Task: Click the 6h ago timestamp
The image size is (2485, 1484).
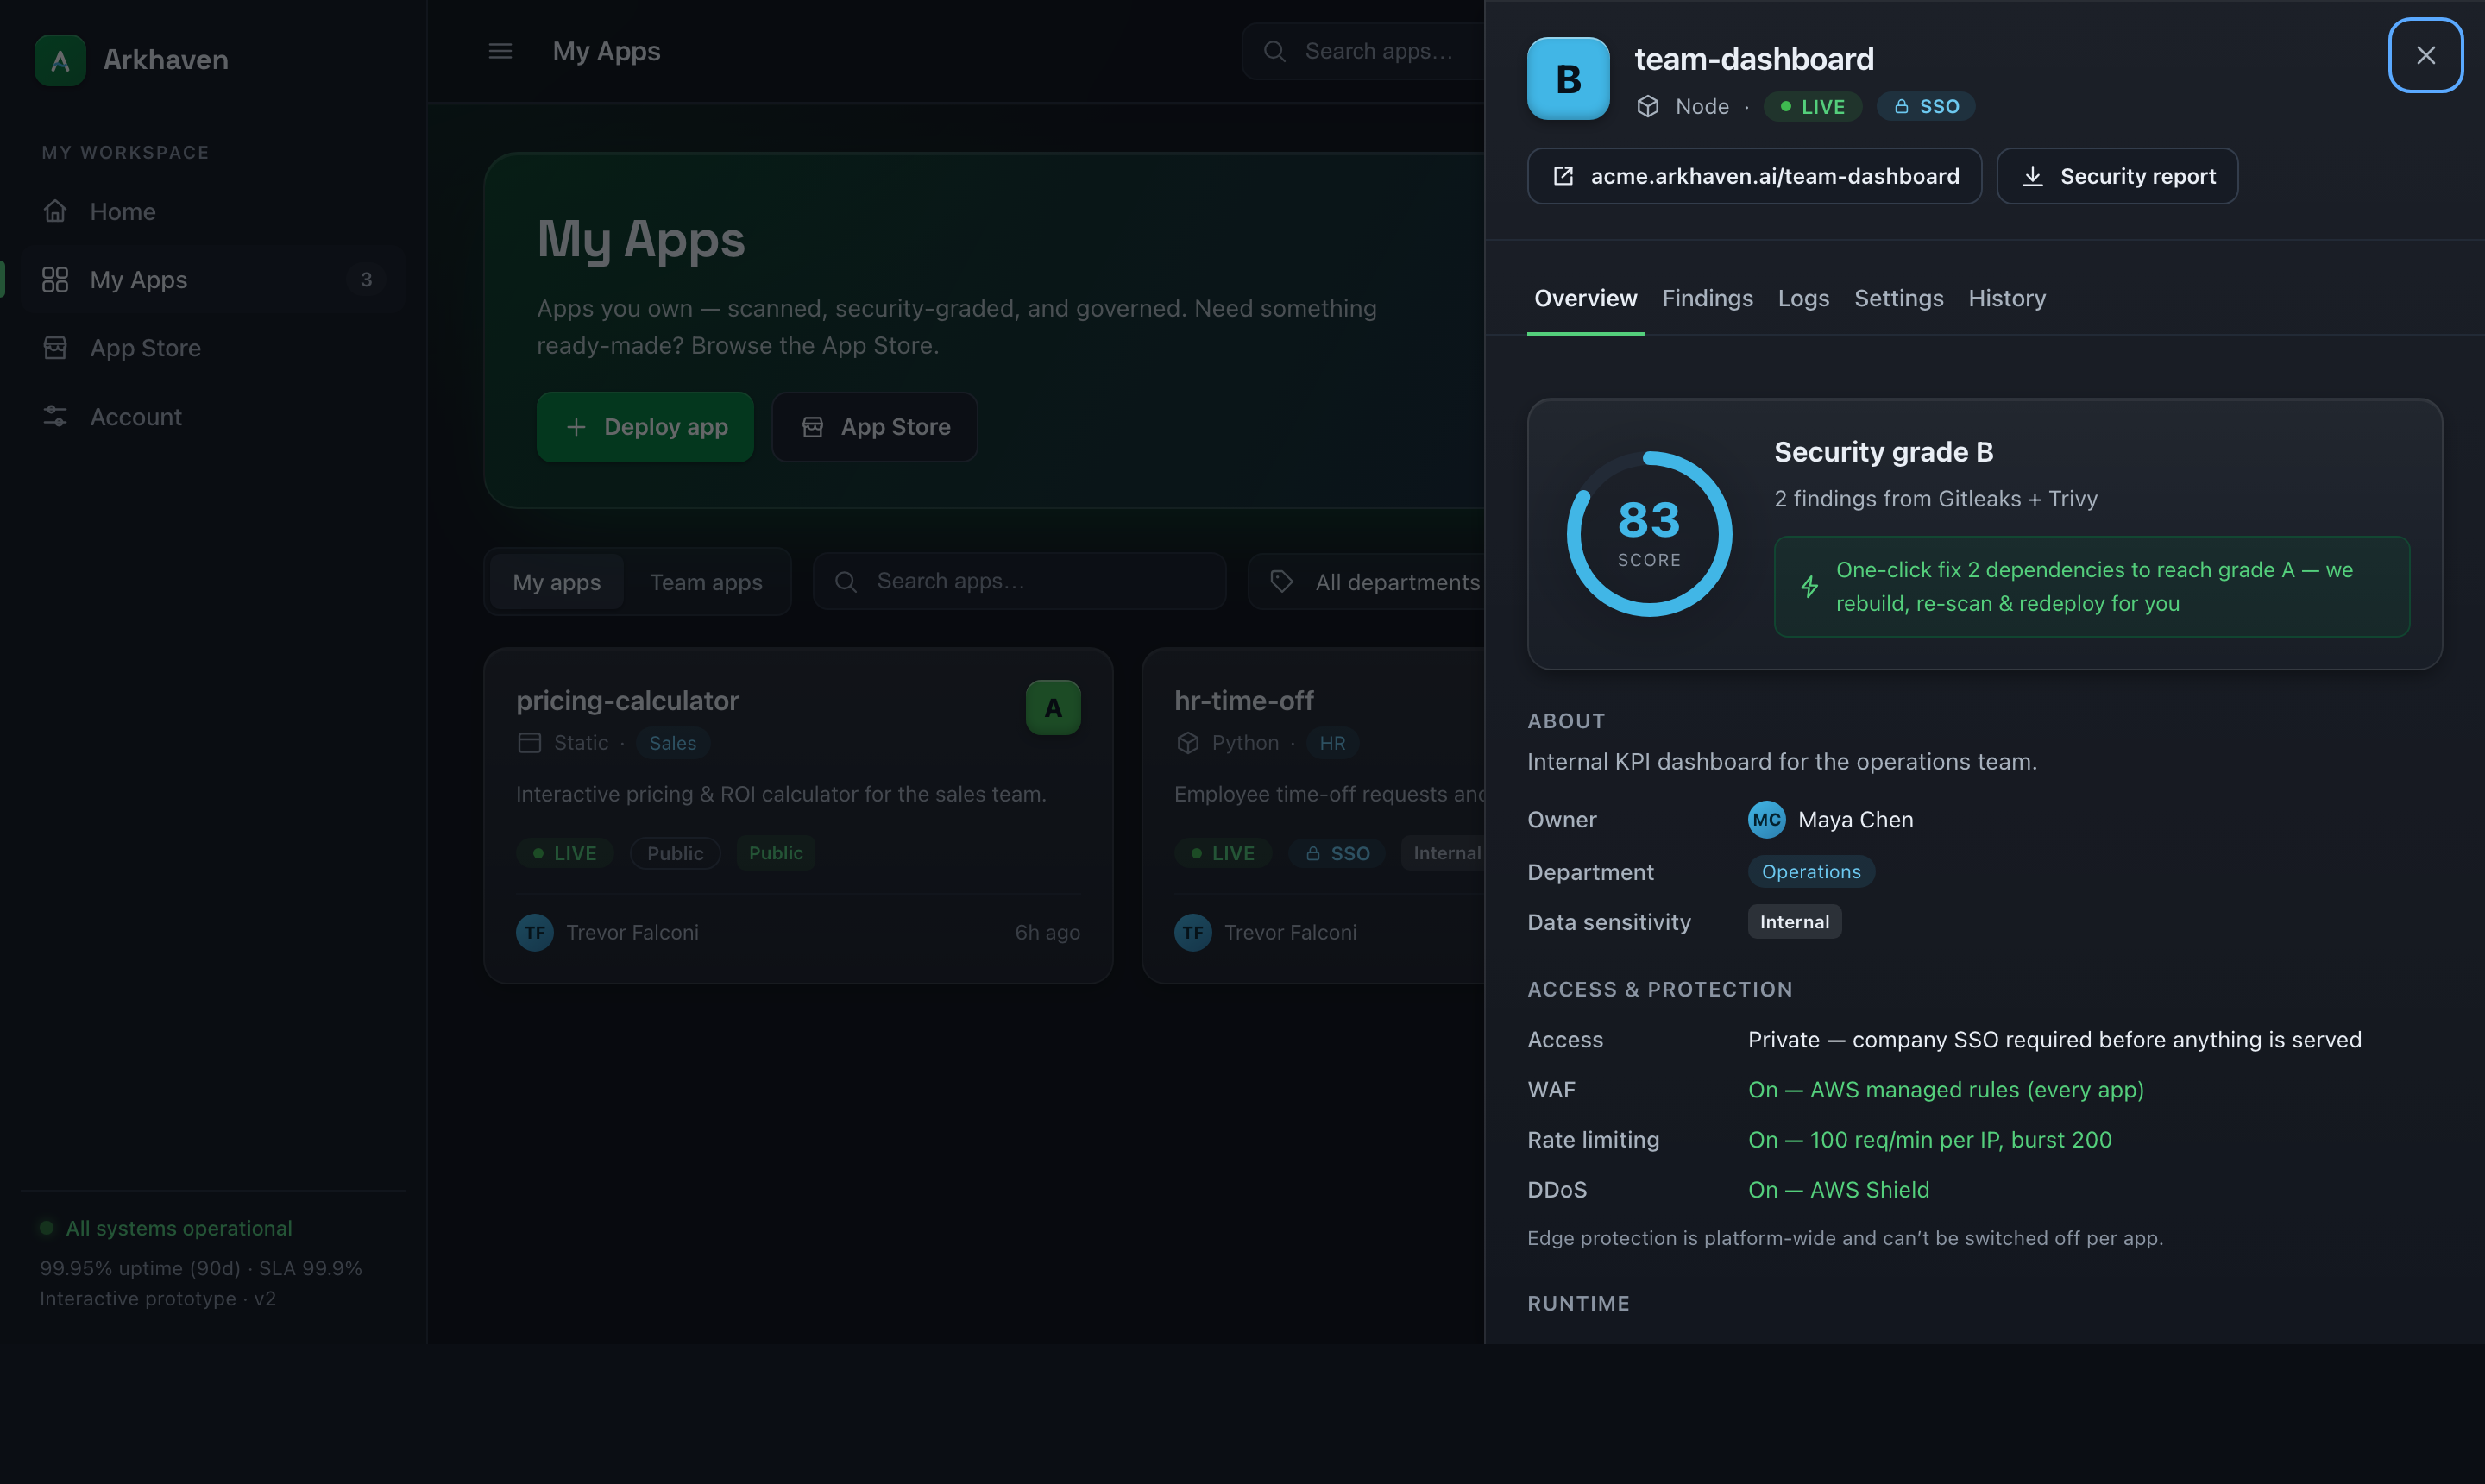Action: pos(1047,933)
